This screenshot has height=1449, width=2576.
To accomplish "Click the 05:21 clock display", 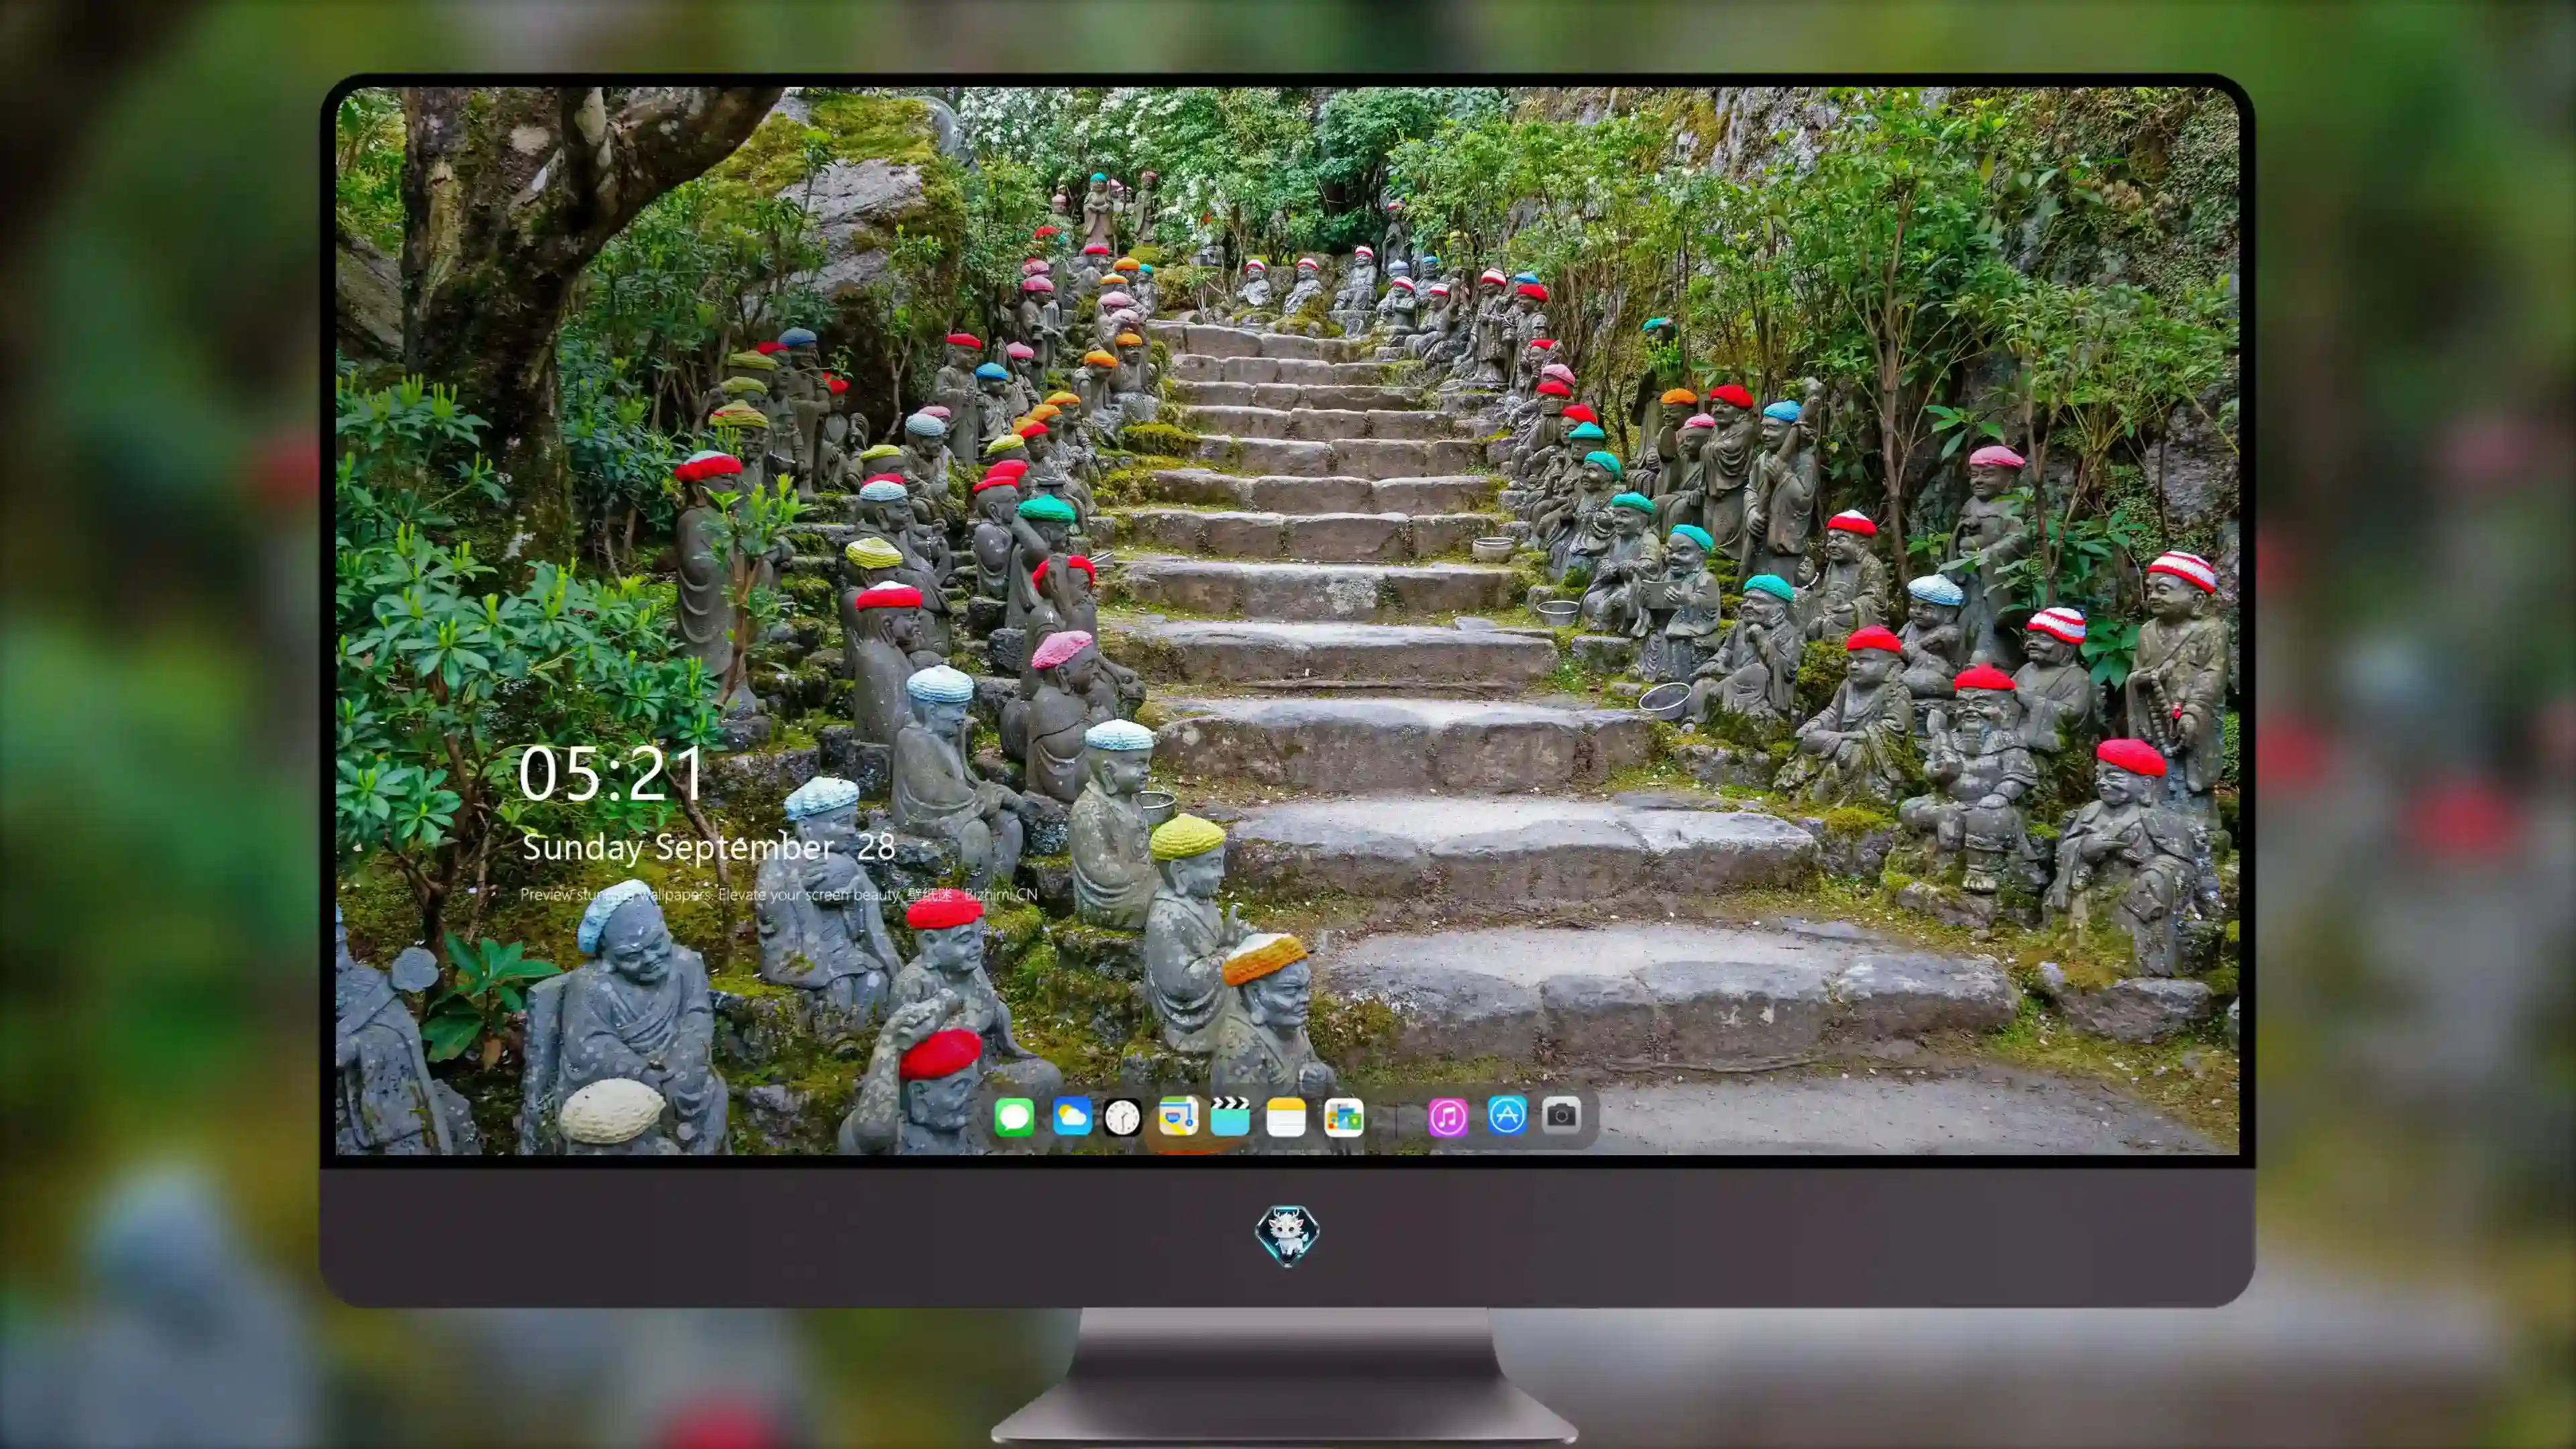I will coord(611,774).
